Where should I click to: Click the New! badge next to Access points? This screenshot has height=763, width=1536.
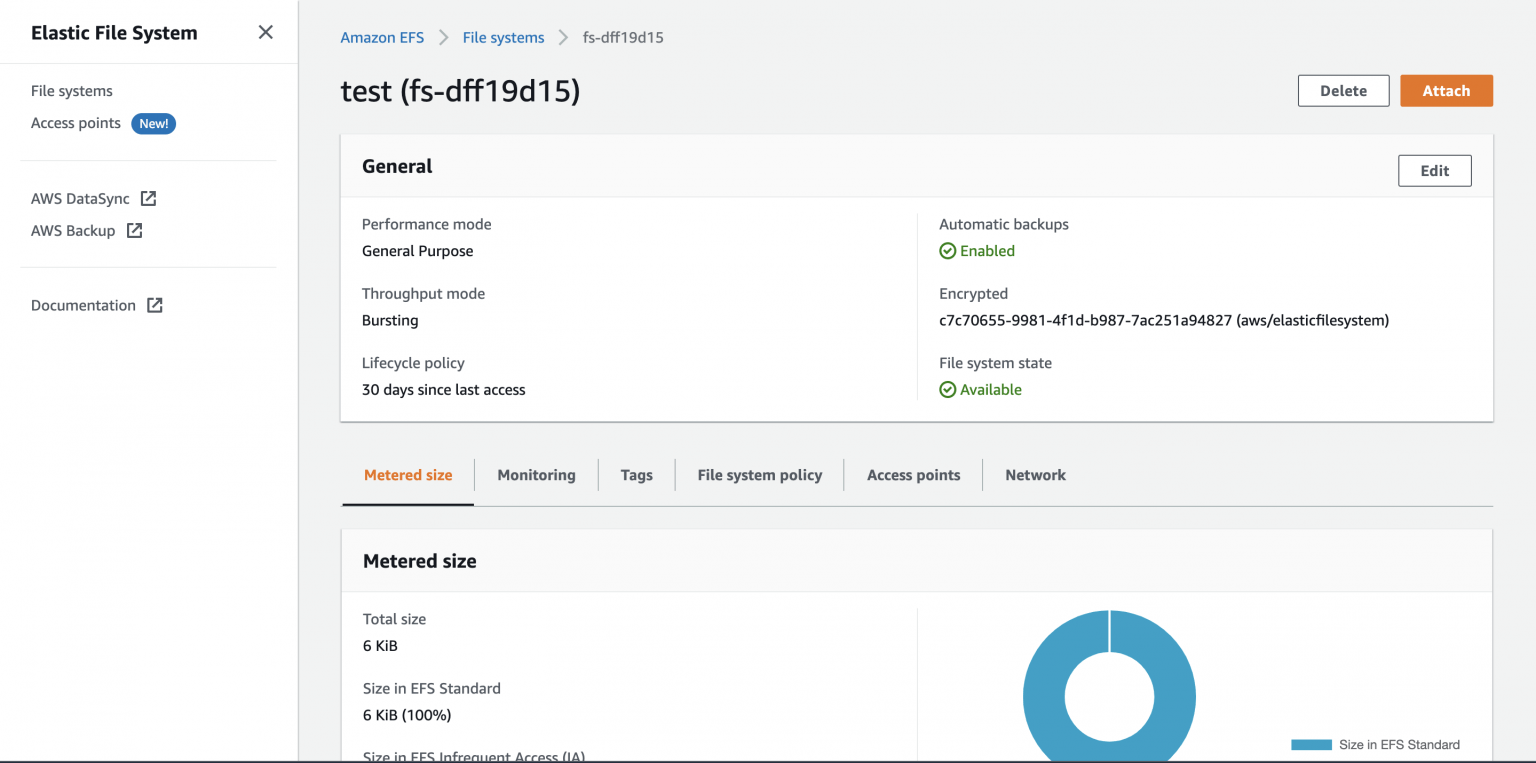(x=153, y=123)
